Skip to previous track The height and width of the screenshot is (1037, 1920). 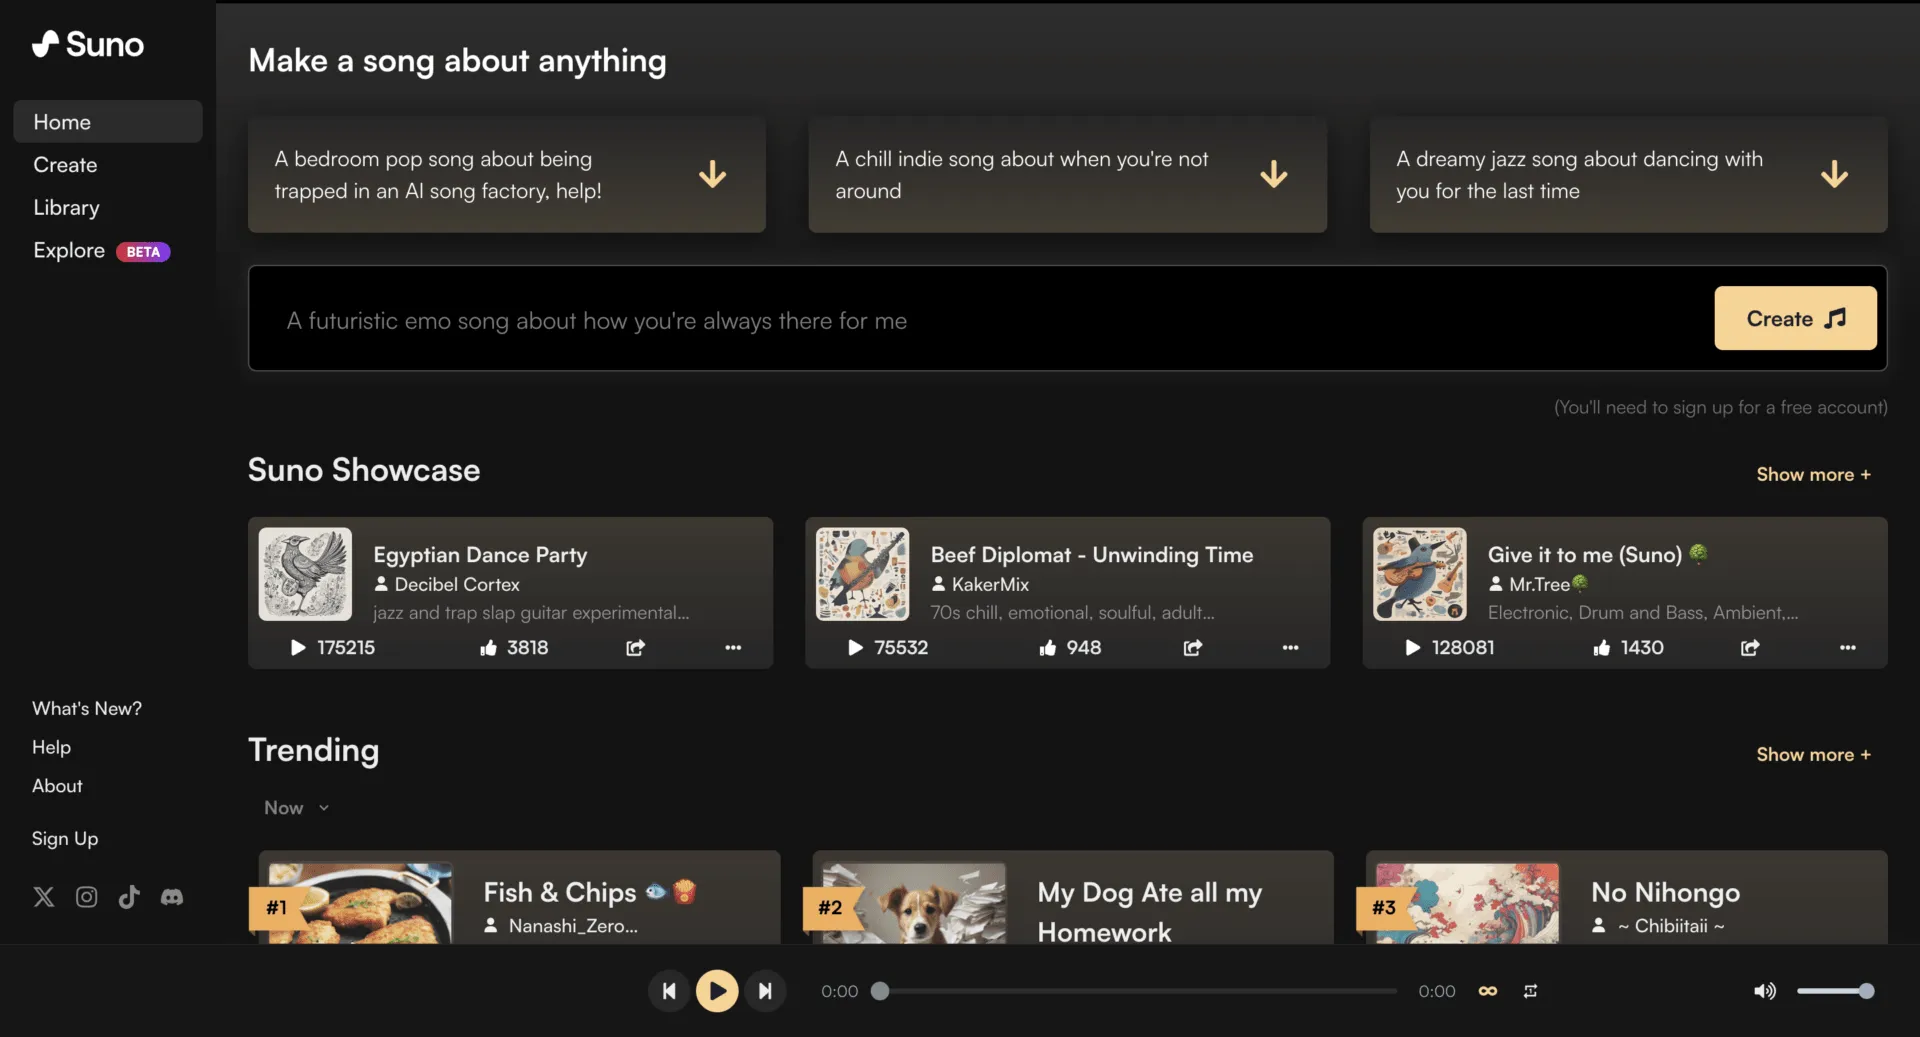tap(669, 991)
